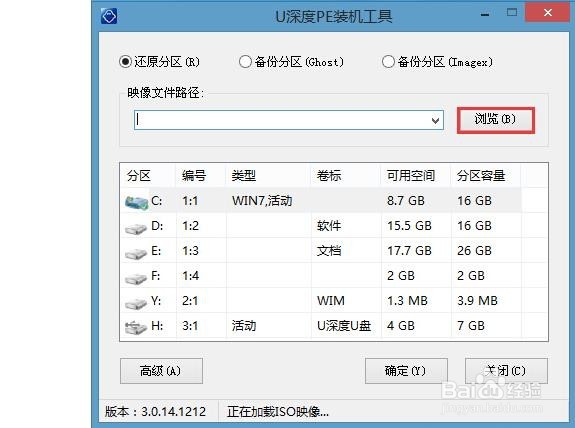Select the D: drive icon
This screenshot has width=575, height=428.
point(136,228)
